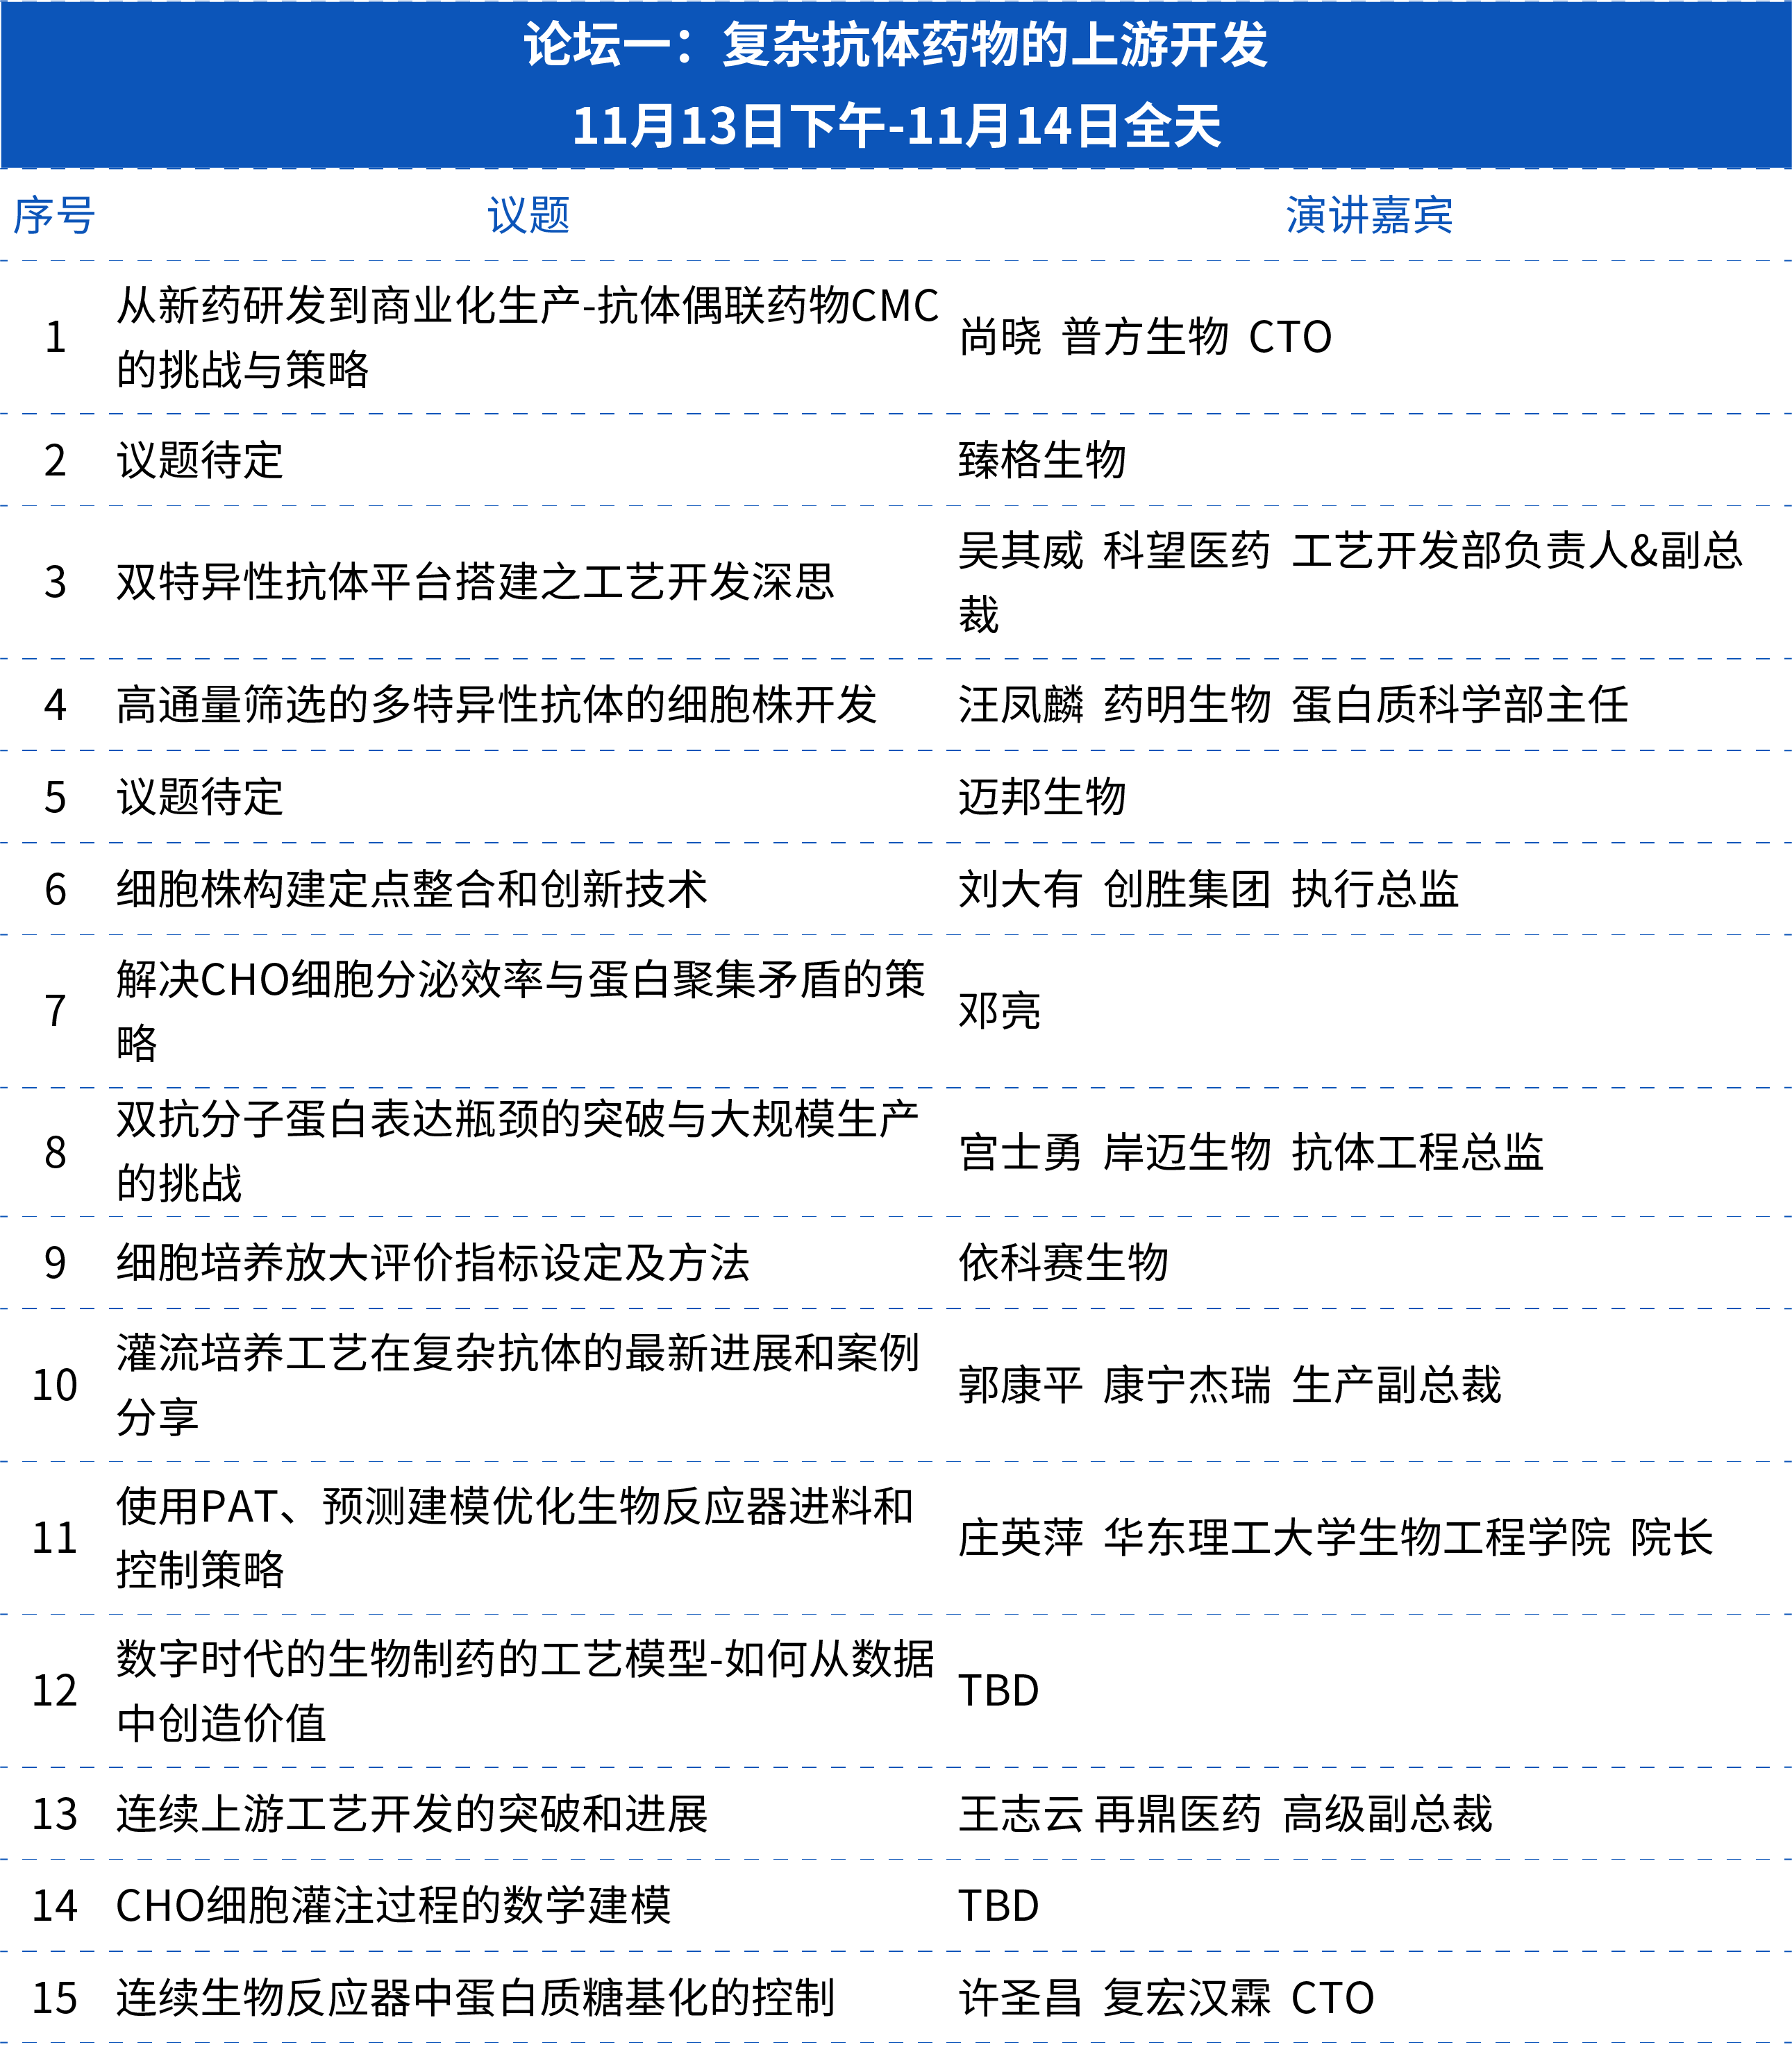
Task: Click the 议题待定 topic in row 2
Action: coord(200,460)
